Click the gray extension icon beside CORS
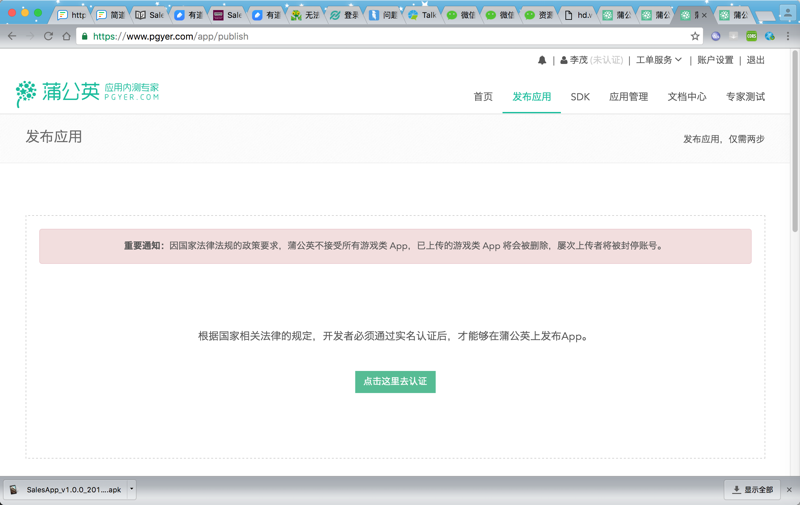The height and width of the screenshot is (505, 800). click(734, 36)
